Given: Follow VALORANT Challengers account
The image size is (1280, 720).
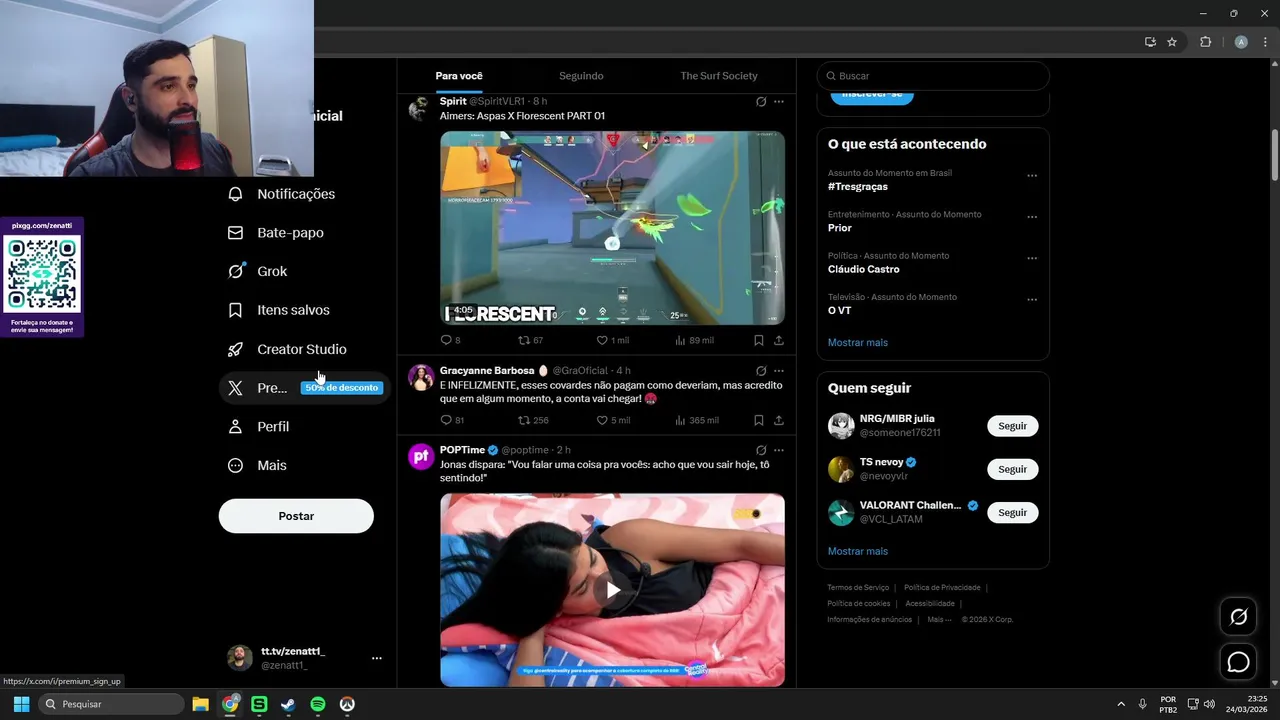Looking at the screenshot, I should [x=1013, y=513].
